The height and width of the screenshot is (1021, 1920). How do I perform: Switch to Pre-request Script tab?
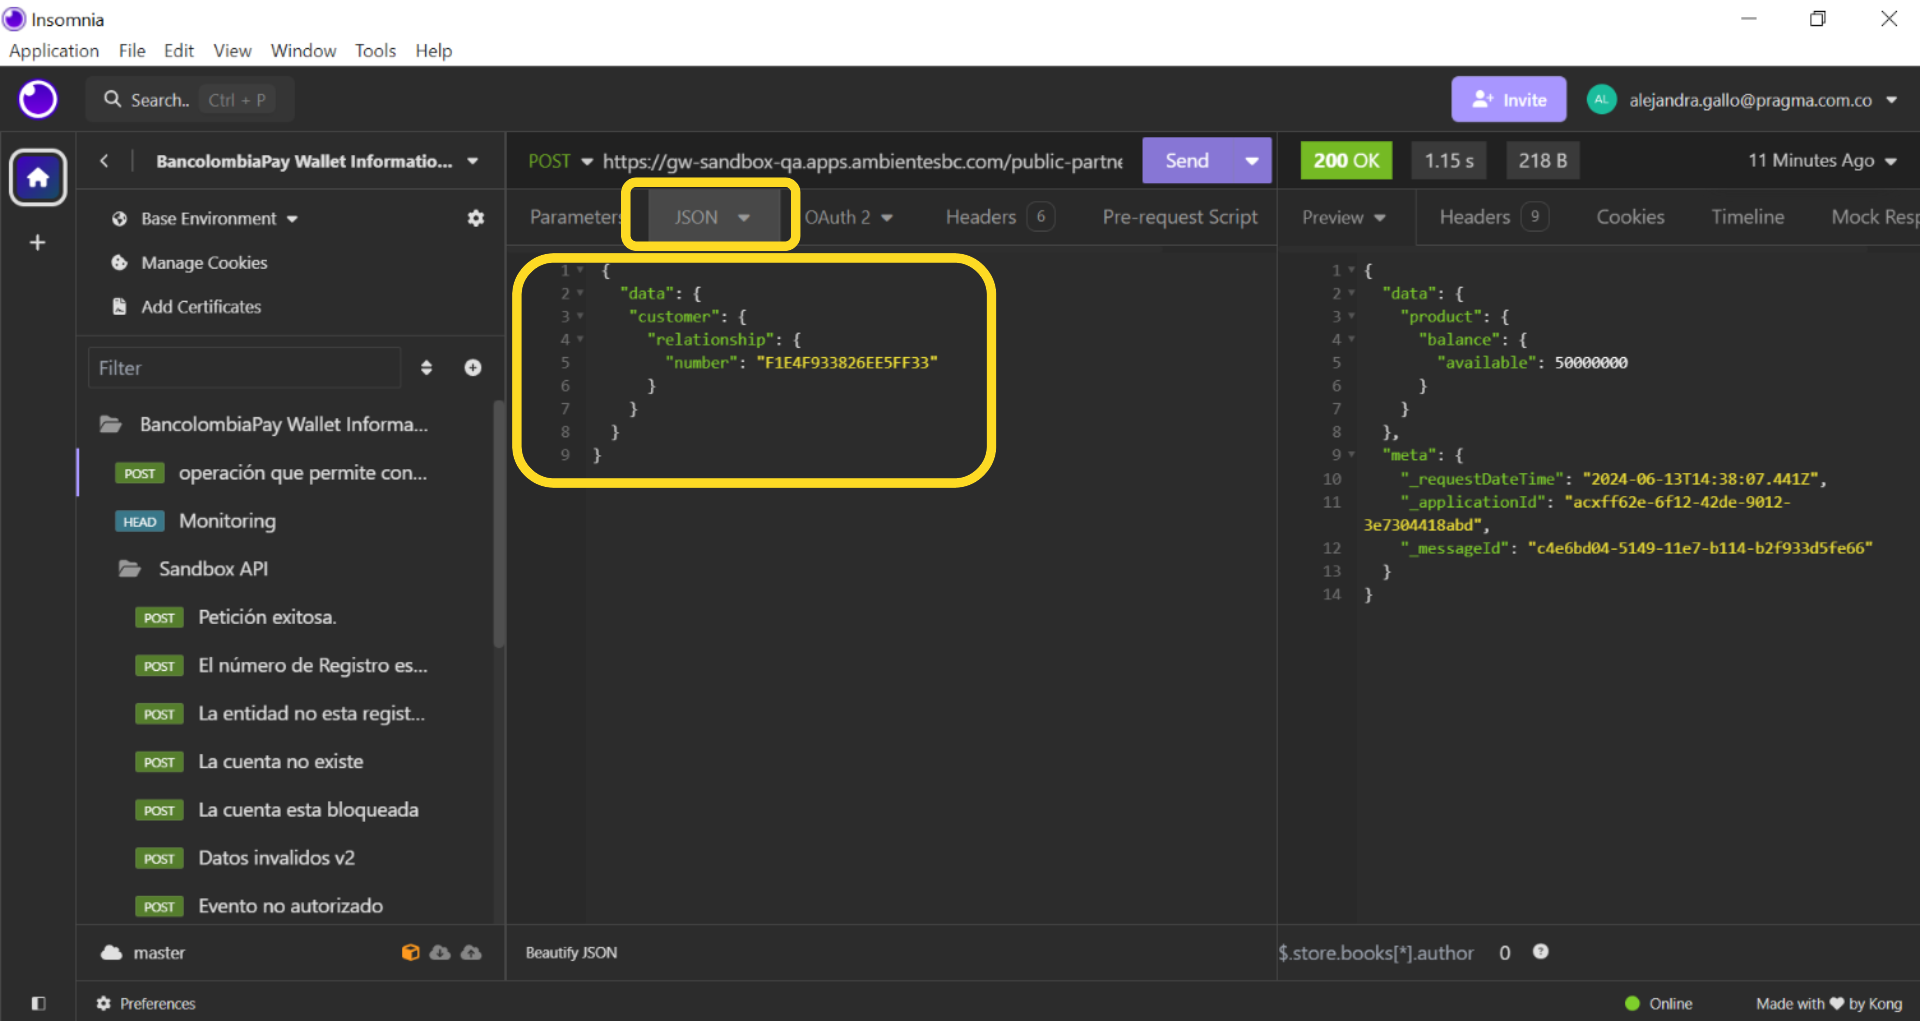(1180, 218)
